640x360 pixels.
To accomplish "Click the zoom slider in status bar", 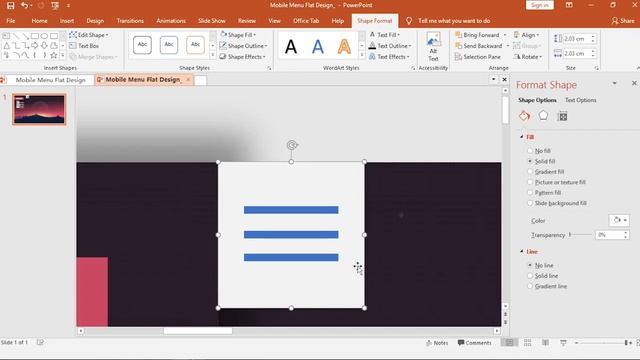I will [602, 343].
